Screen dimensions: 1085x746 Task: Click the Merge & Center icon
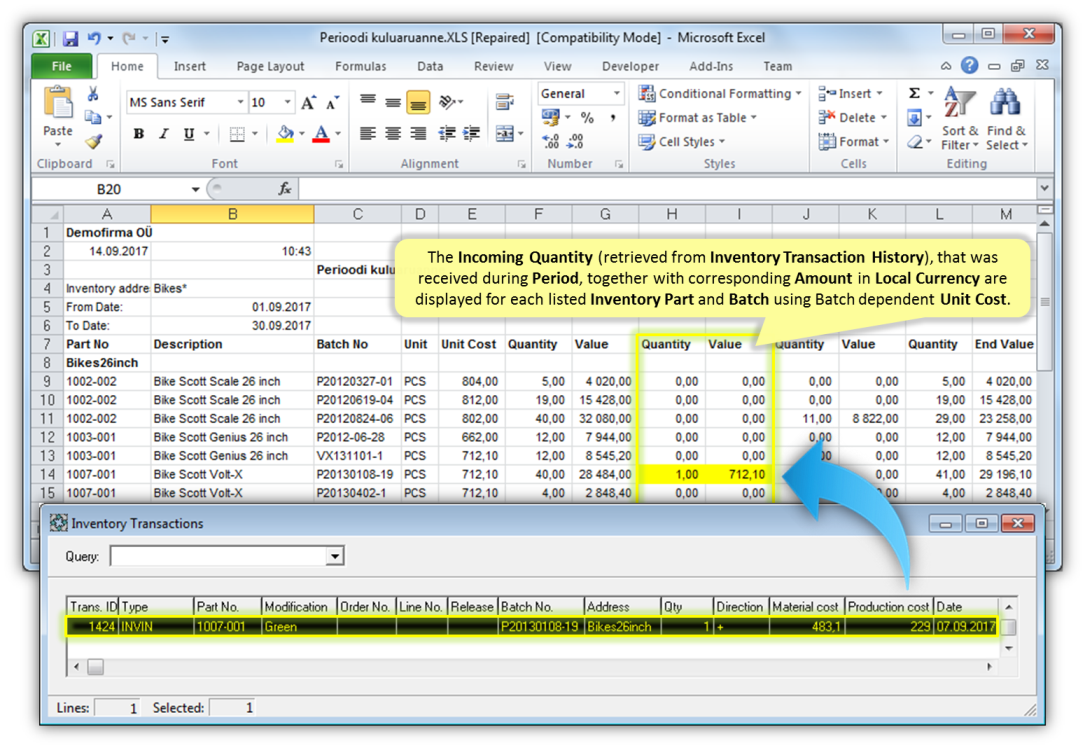tap(505, 134)
